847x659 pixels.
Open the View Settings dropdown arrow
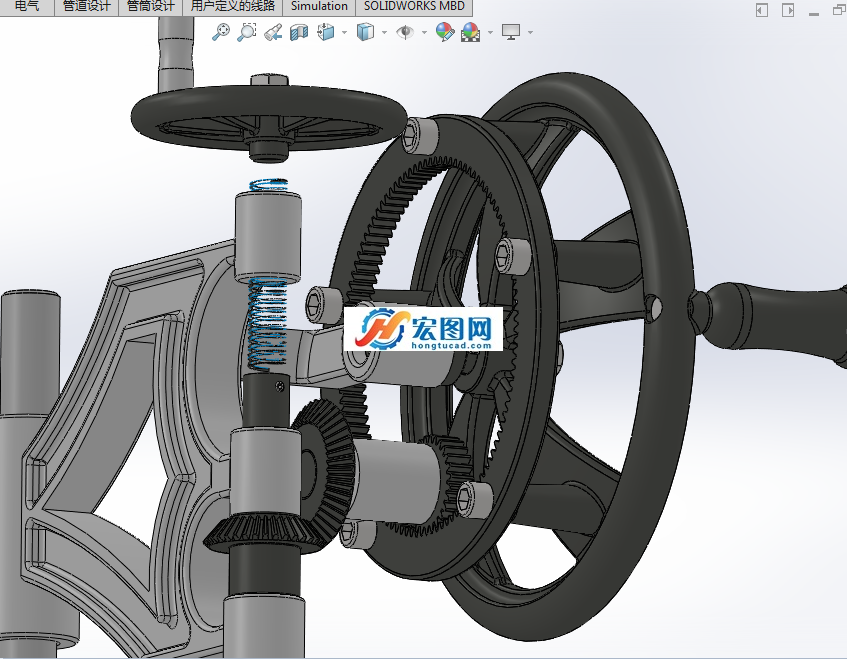tap(530, 32)
